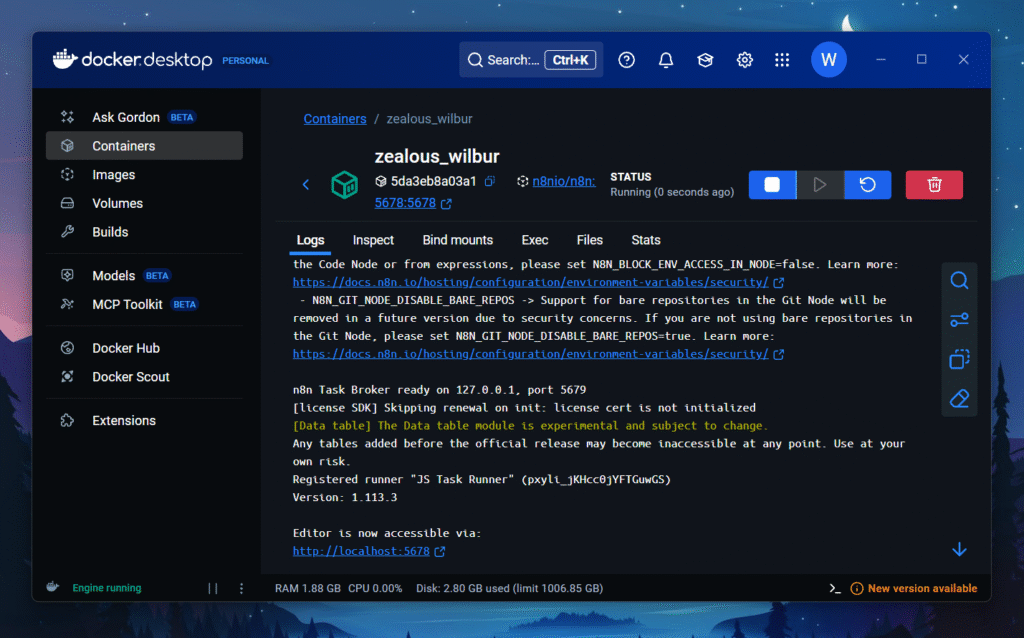Screen dimensions: 1024x638
Task: Restart the container with restart icon
Action: pos(867,185)
